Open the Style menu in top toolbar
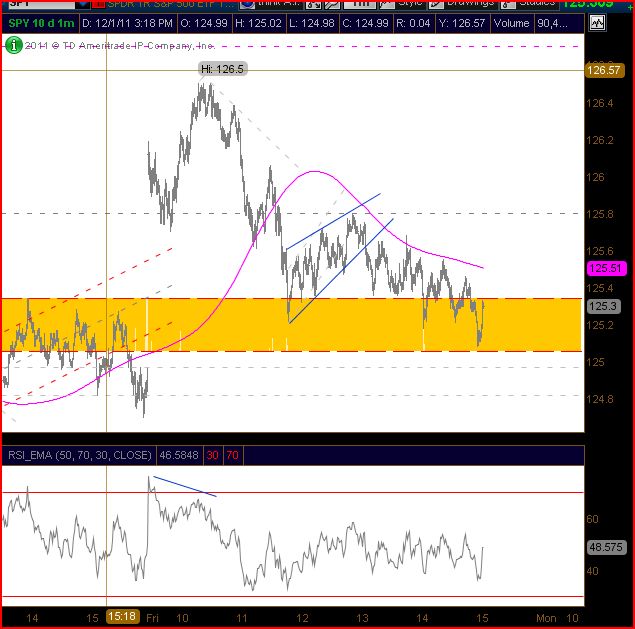 [x=402, y=4]
